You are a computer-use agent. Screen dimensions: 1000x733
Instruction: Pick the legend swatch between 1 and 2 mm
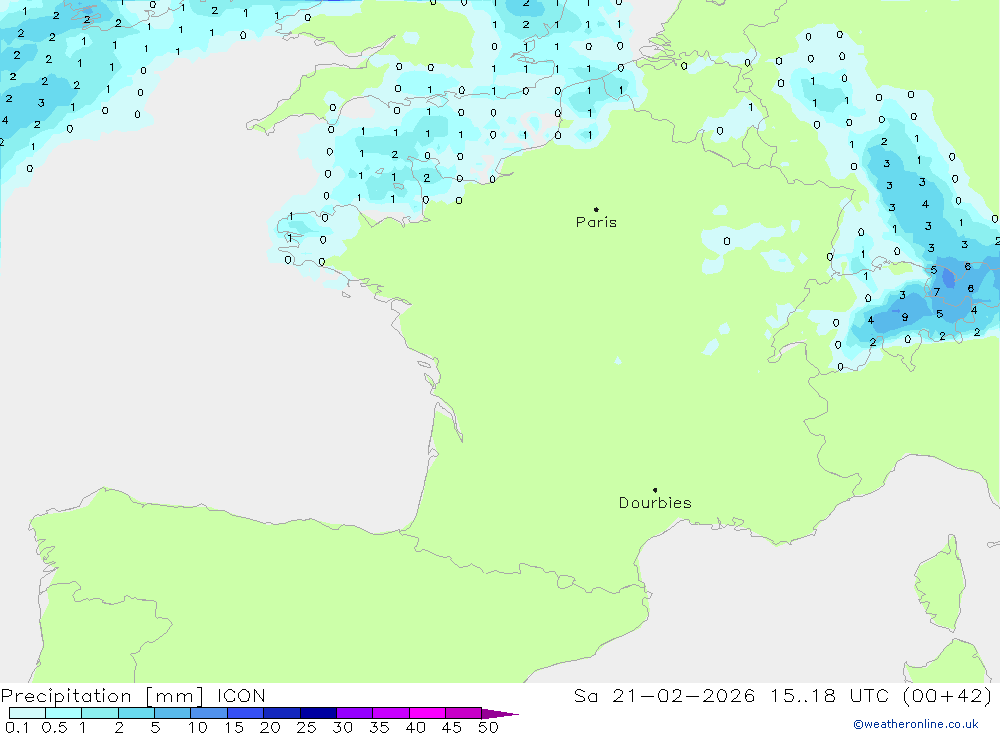[x=100, y=713]
